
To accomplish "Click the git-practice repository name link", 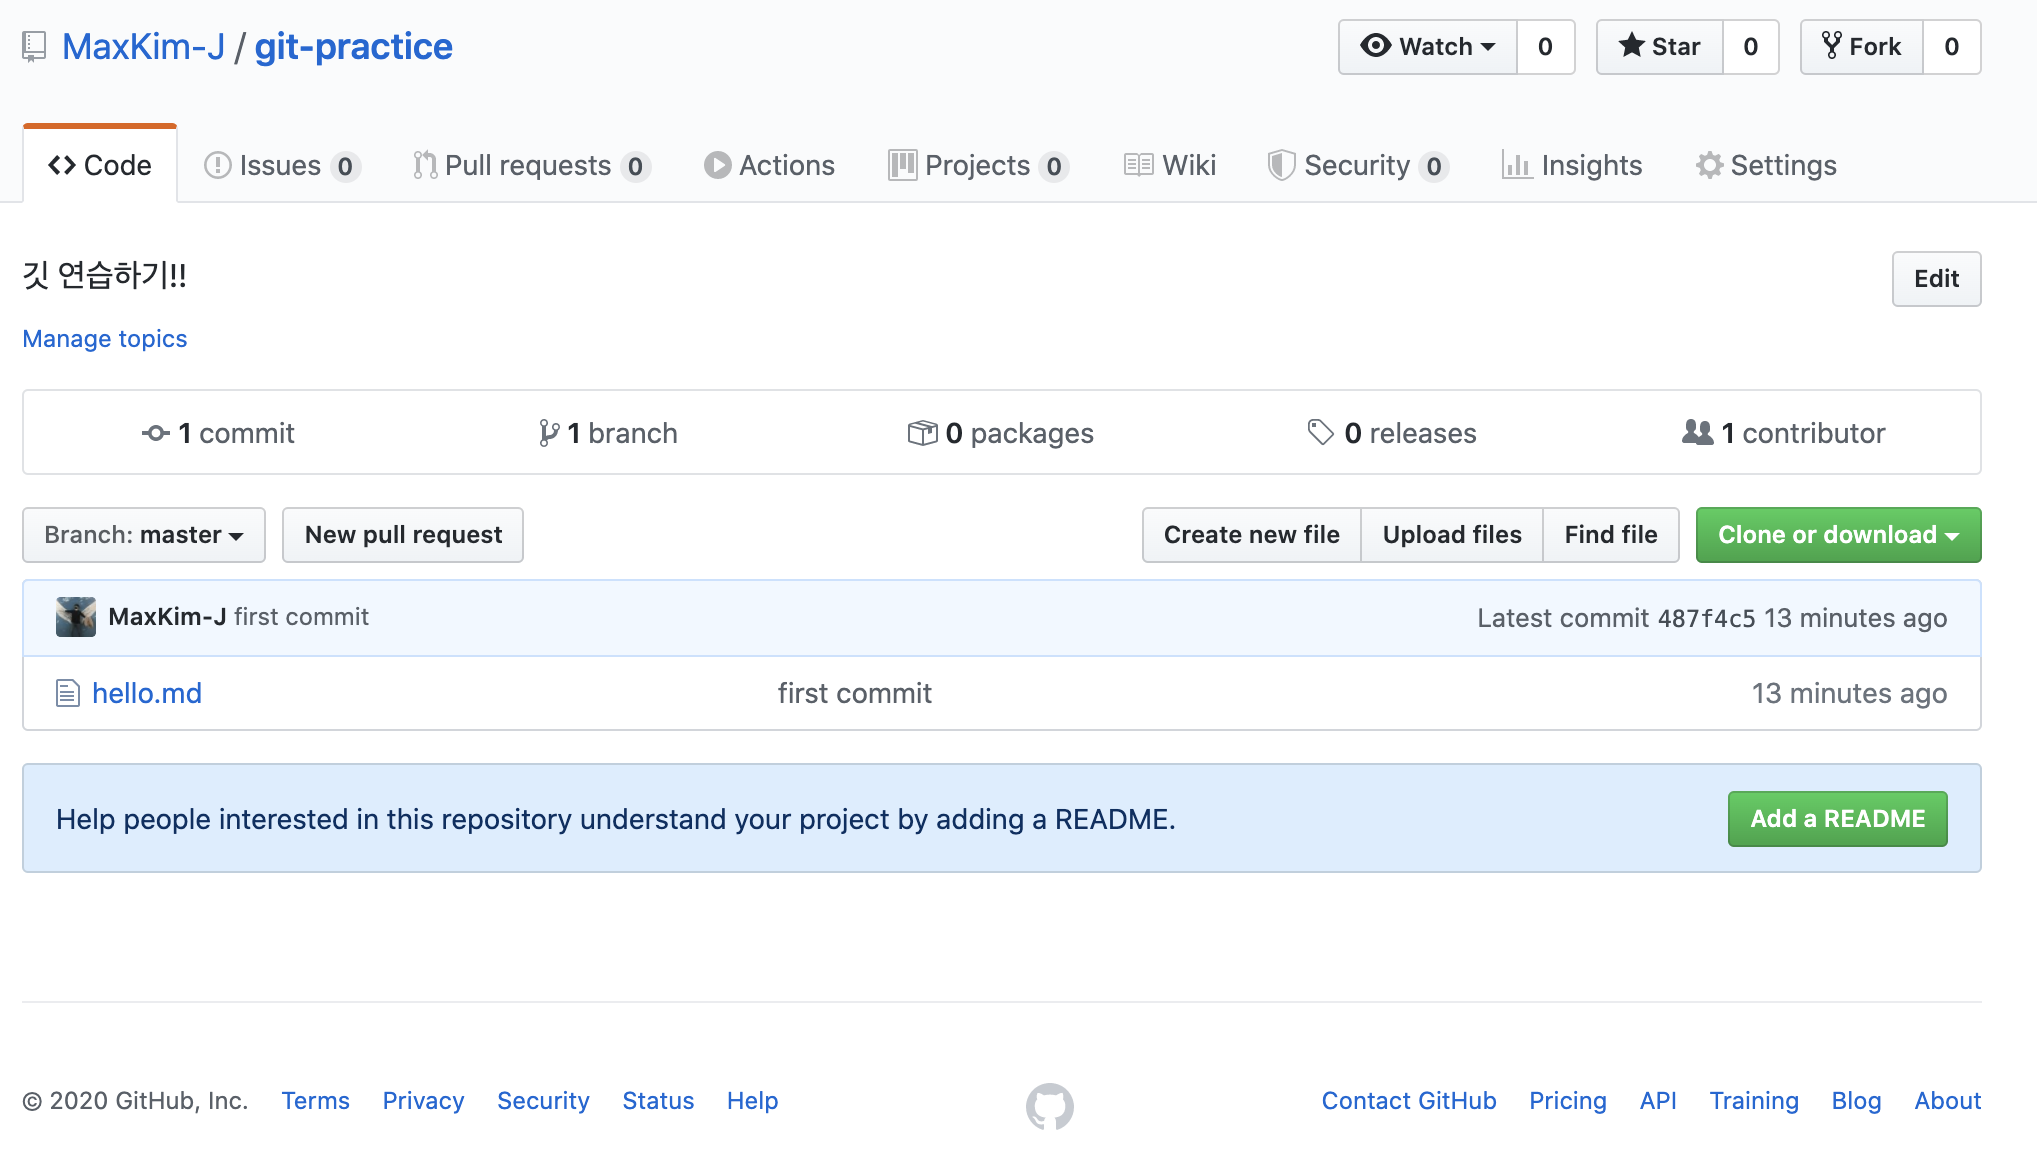I will [354, 47].
